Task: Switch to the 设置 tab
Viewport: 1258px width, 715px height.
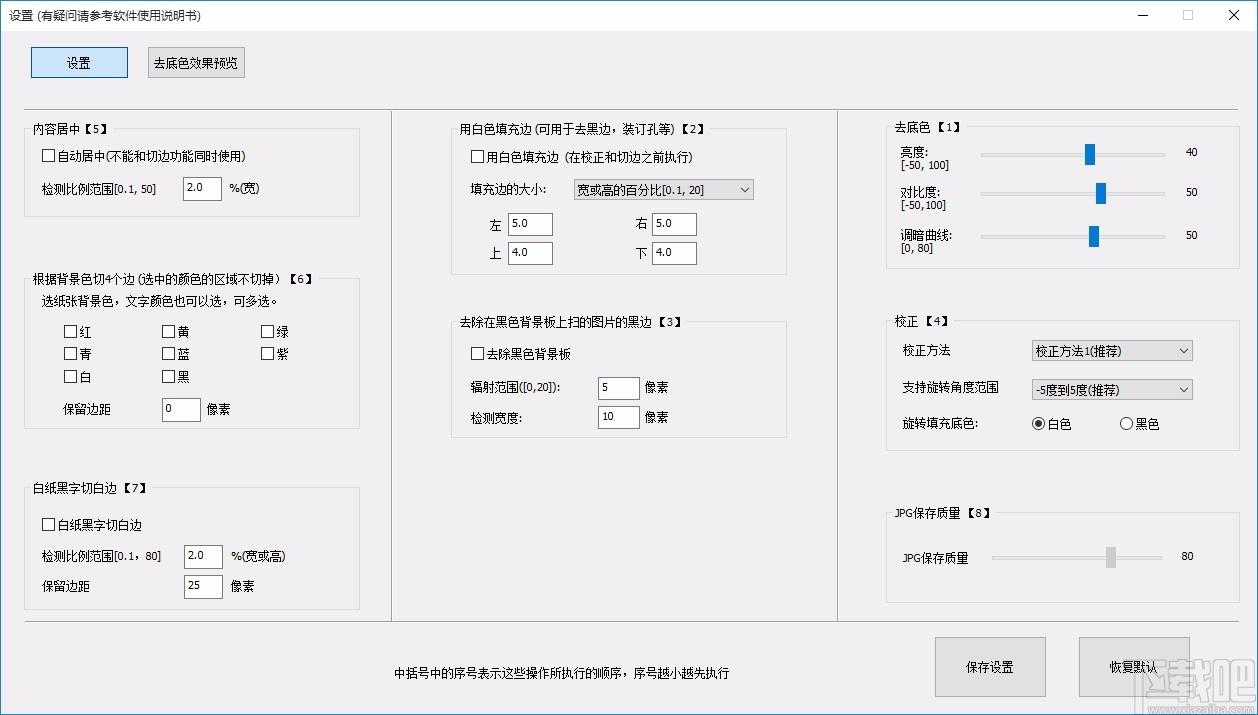Action: coord(79,63)
